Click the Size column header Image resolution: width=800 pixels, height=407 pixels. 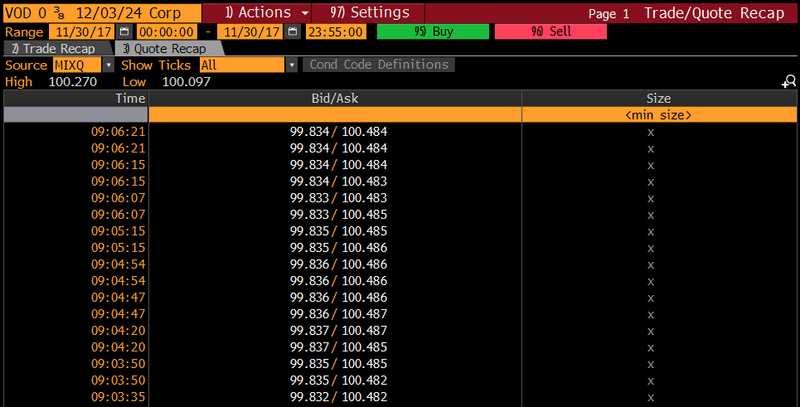(658, 99)
